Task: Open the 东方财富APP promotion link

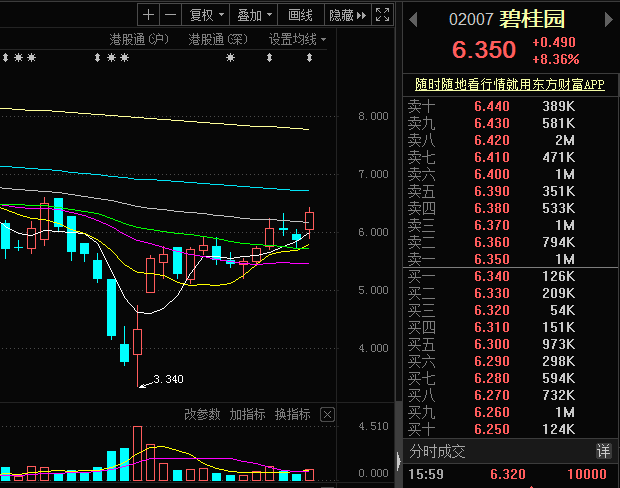Action: (510, 84)
